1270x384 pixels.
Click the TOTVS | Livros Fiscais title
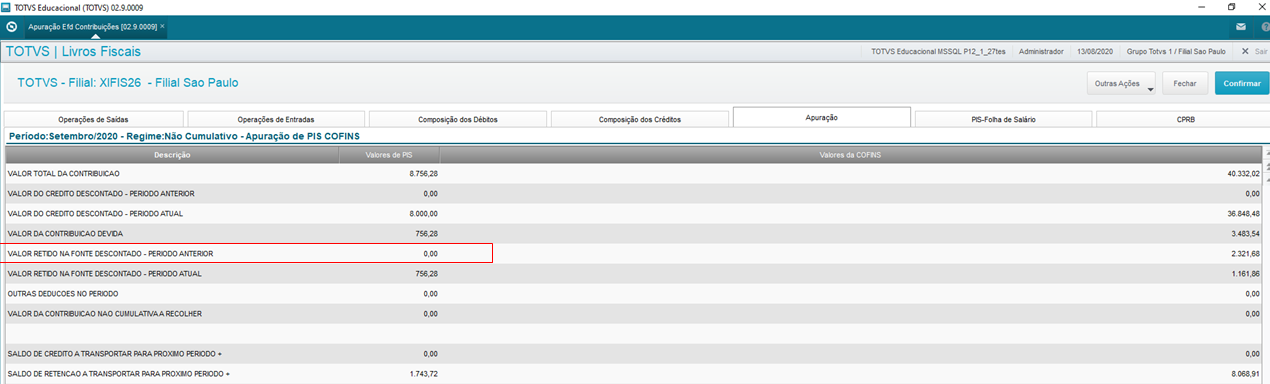pos(74,51)
